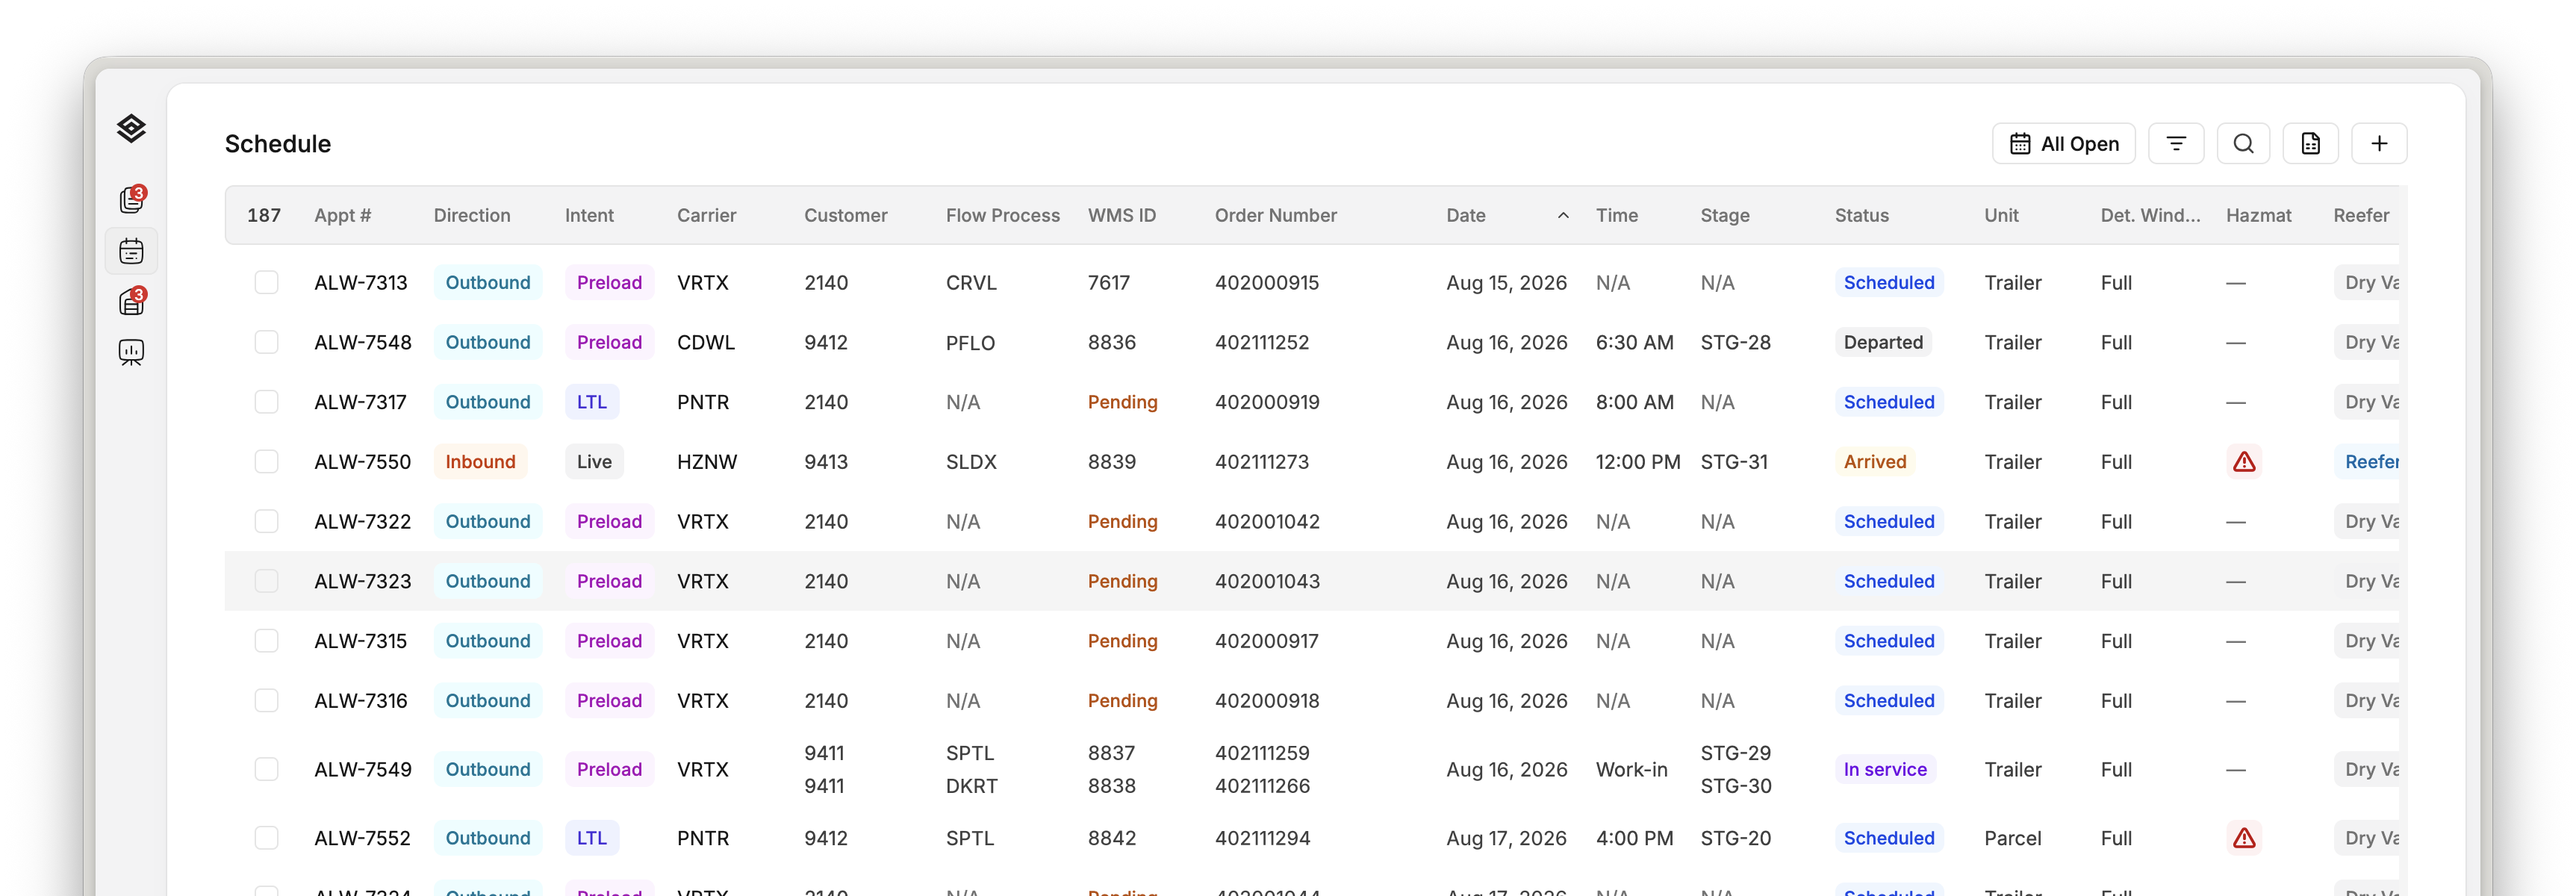Select the checkbox for ALW-7550

(x=266, y=461)
